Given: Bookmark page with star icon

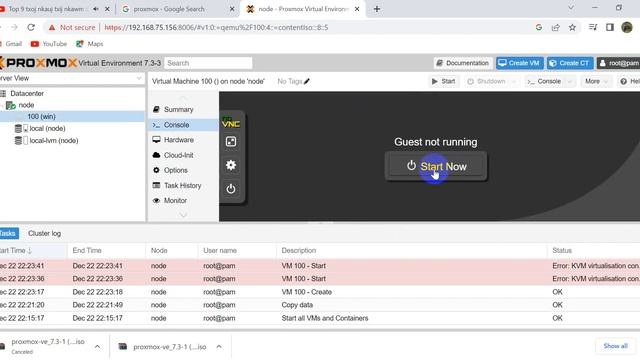Looking at the screenshot, I should (572, 27).
